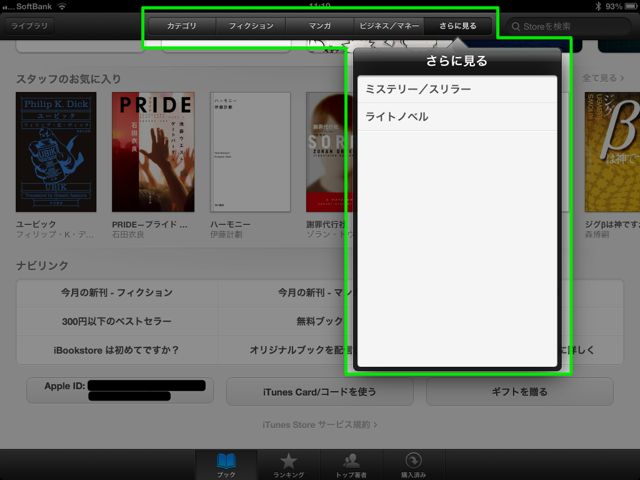Open 300円以下のベストセラー link
Screen dimensions: 640x480
(117, 321)
